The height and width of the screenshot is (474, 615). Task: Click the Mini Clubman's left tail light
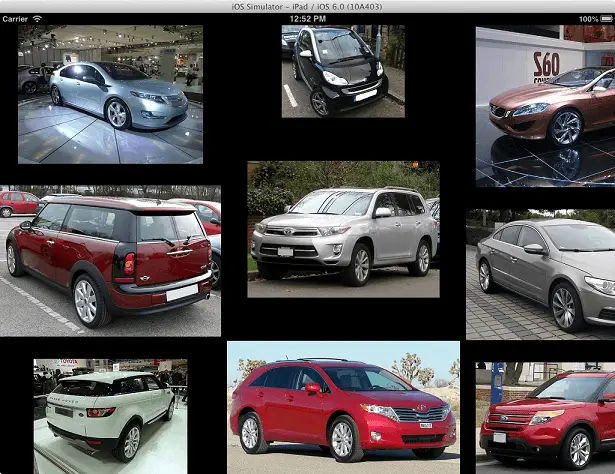(128, 264)
